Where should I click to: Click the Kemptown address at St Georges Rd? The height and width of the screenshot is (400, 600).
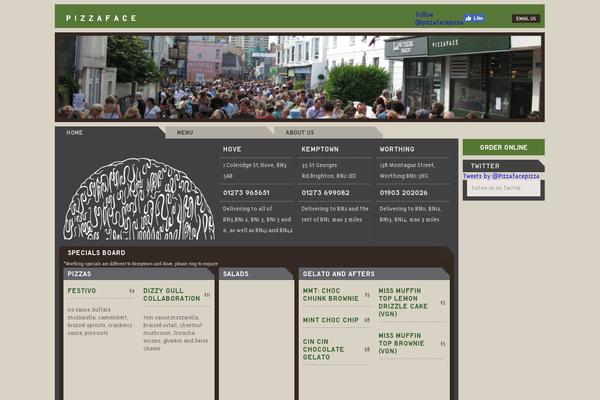pyautogui.click(x=329, y=170)
